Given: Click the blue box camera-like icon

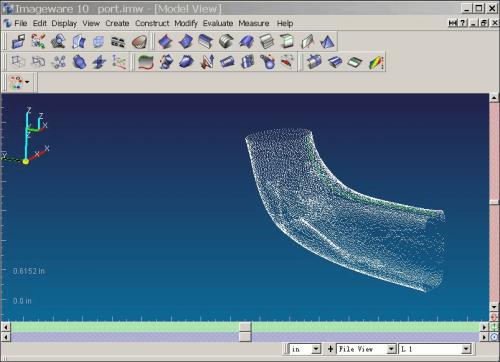Looking at the screenshot, I should (314, 62).
